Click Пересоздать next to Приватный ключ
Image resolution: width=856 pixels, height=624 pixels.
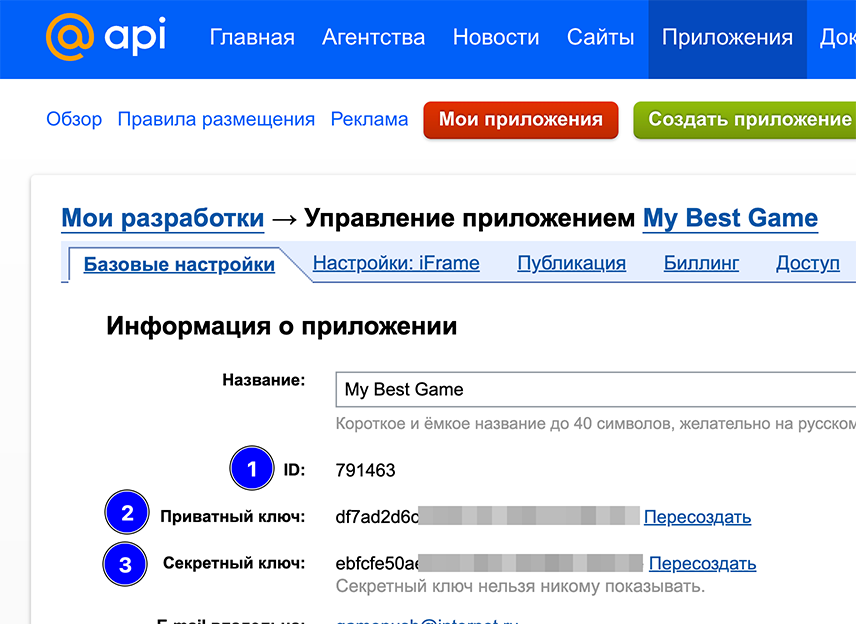pyautogui.click(x=697, y=517)
